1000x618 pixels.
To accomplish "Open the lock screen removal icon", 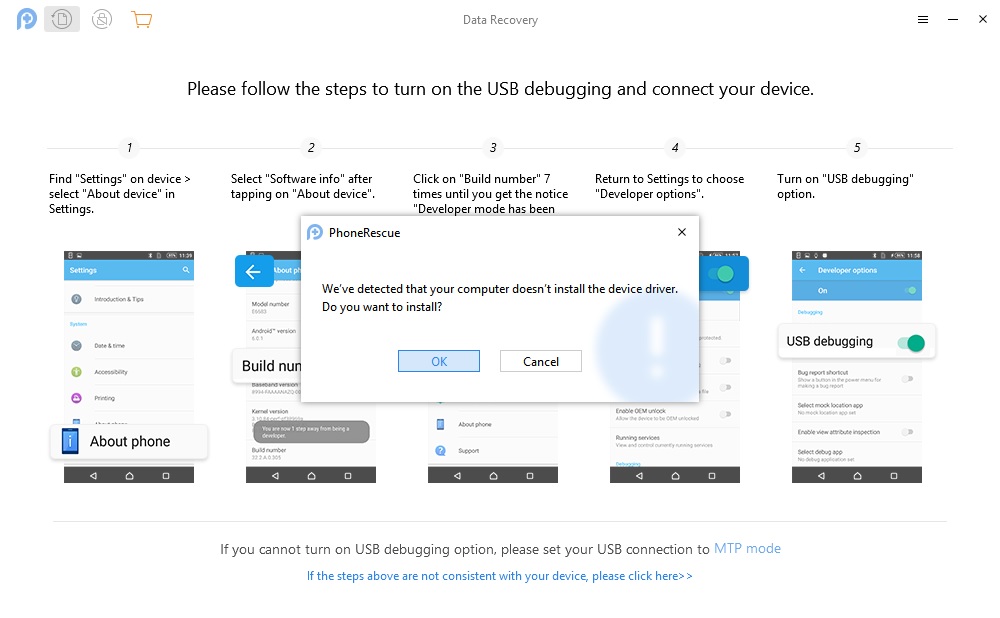I will pyautogui.click(x=102, y=19).
